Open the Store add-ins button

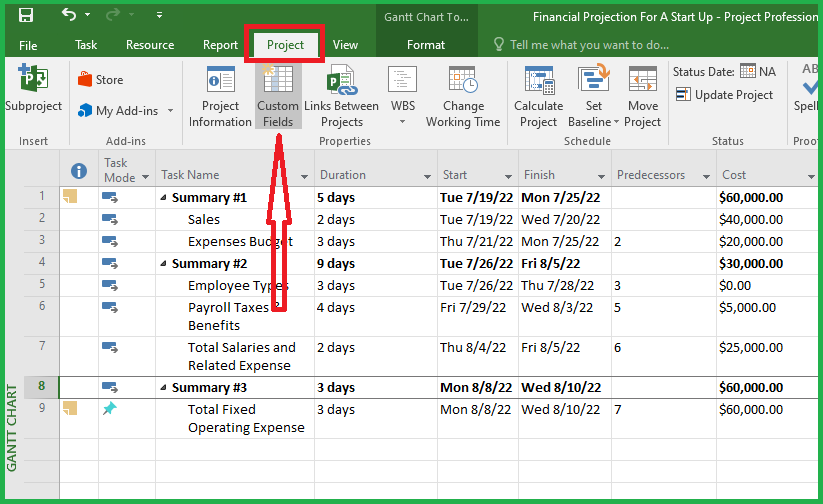[x=100, y=80]
